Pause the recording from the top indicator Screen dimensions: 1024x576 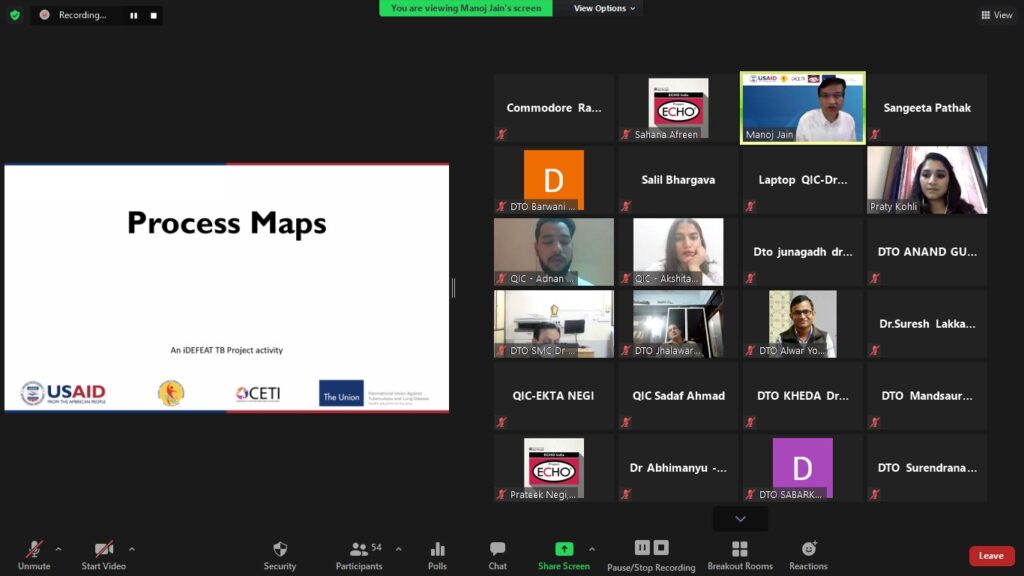coord(134,16)
